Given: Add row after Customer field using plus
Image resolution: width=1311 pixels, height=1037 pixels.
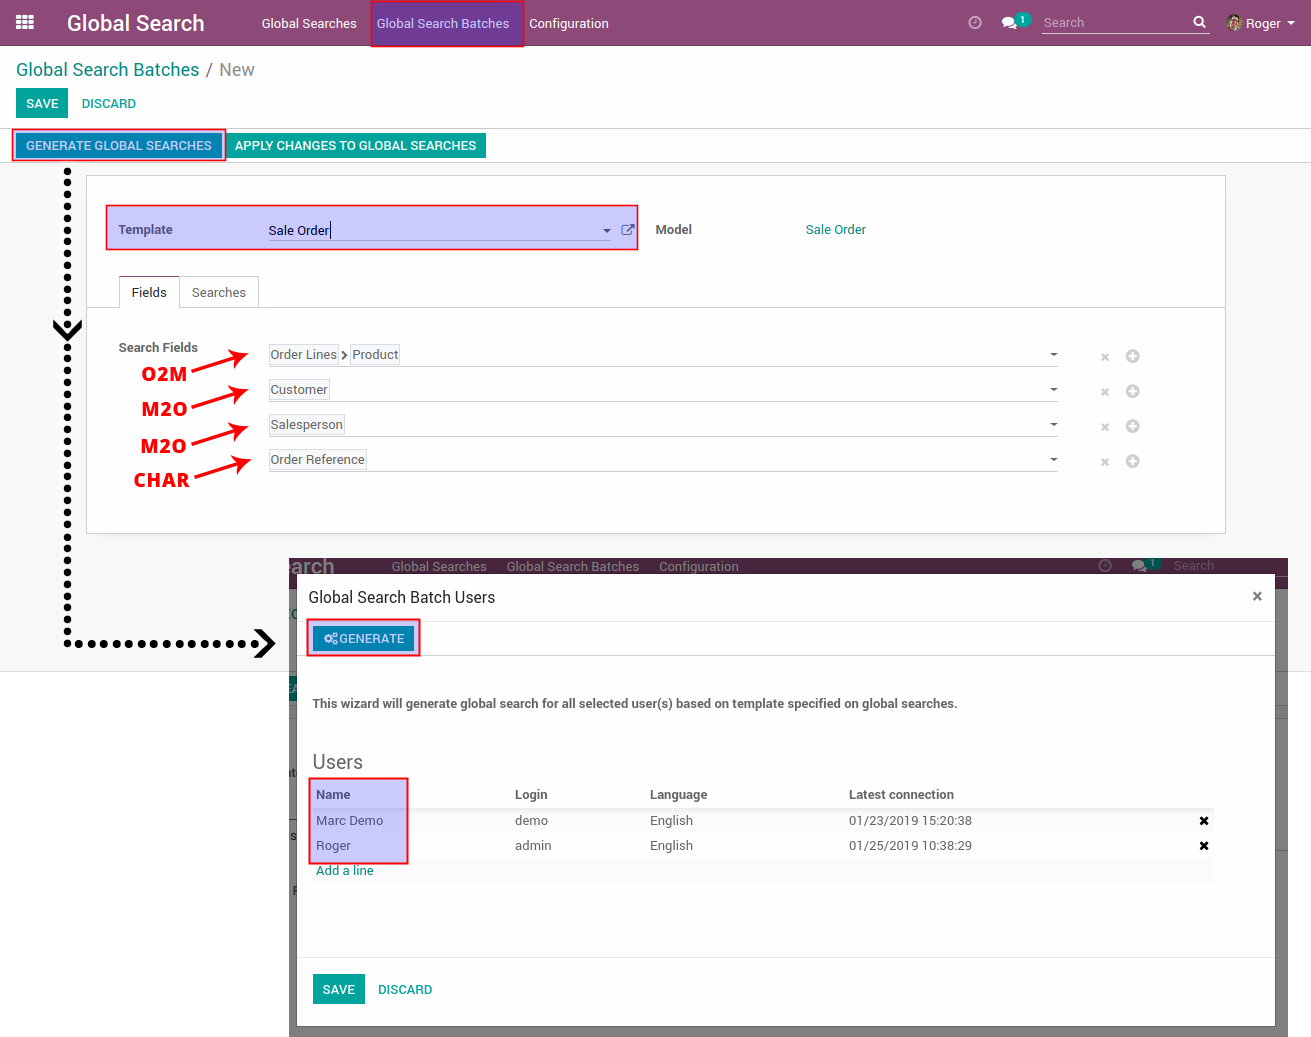Looking at the screenshot, I should click(x=1133, y=391).
